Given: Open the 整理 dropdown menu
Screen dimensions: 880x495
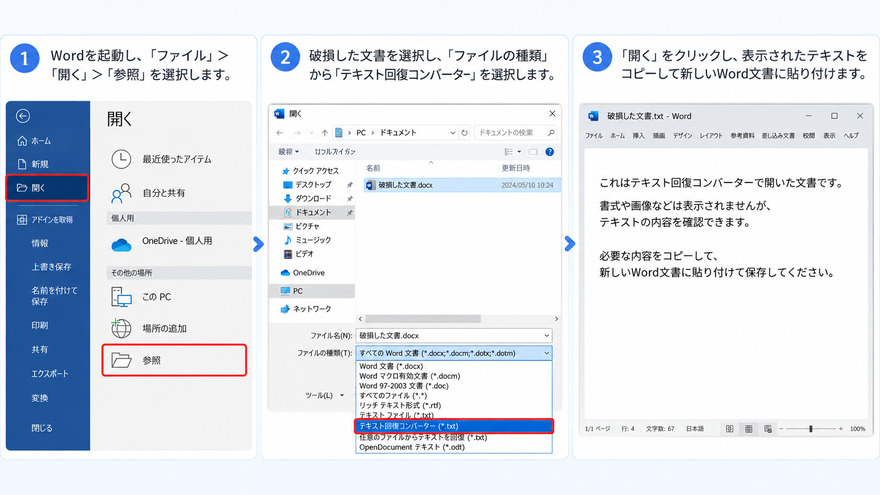Looking at the screenshot, I should click(x=288, y=152).
